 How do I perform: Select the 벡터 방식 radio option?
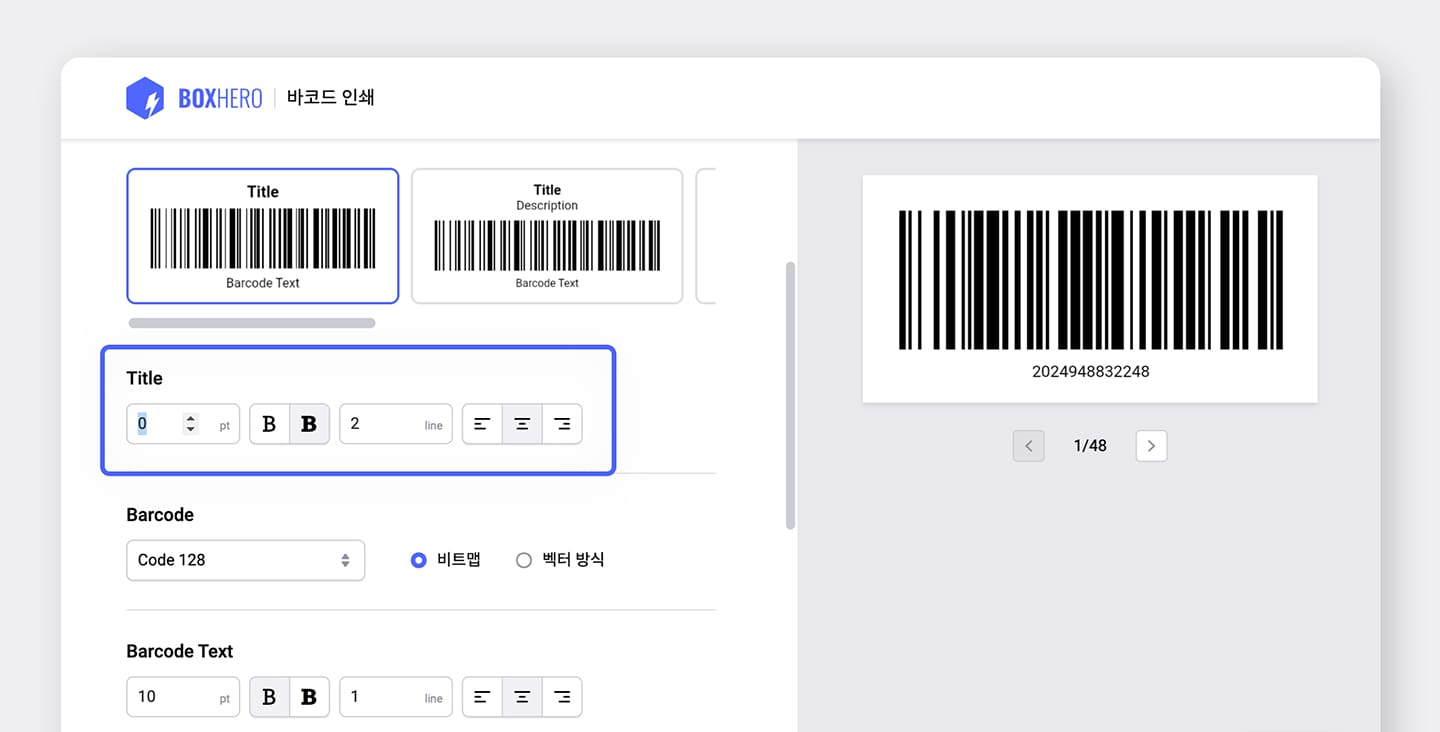[x=523, y=560]
